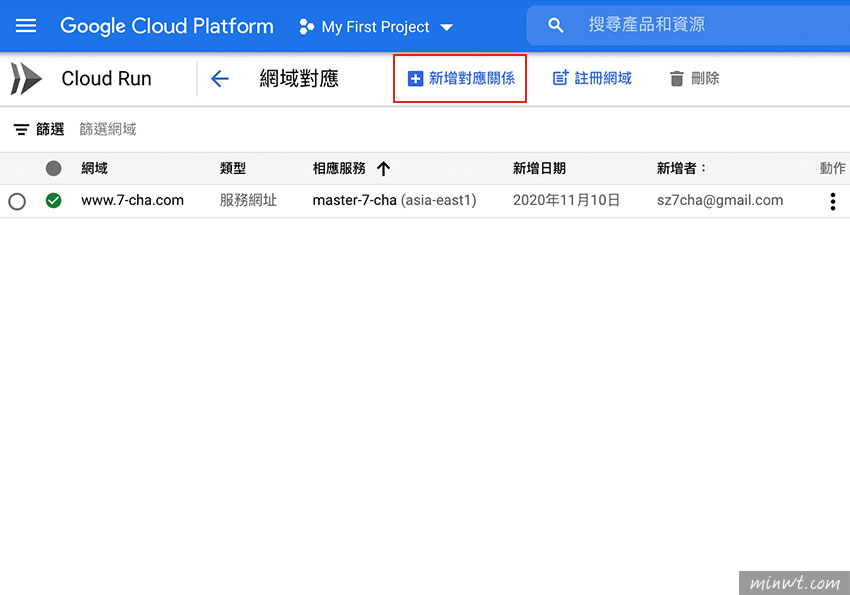Open the three-dot actions menu for www.7-cha.com
This screenshot has height=595, width=850.
(833, 202)
